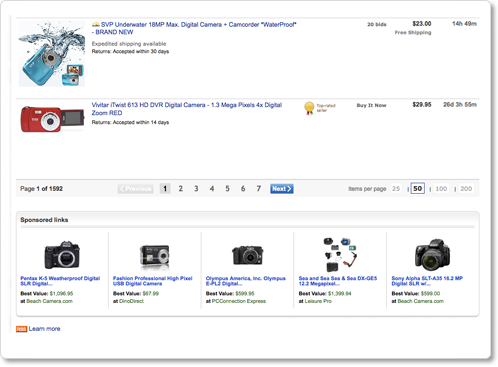Screen dimensions: 498x367
Task: Visit the Leisure Pro seller link
Action: pyautogui.click(x=318, y=301)
